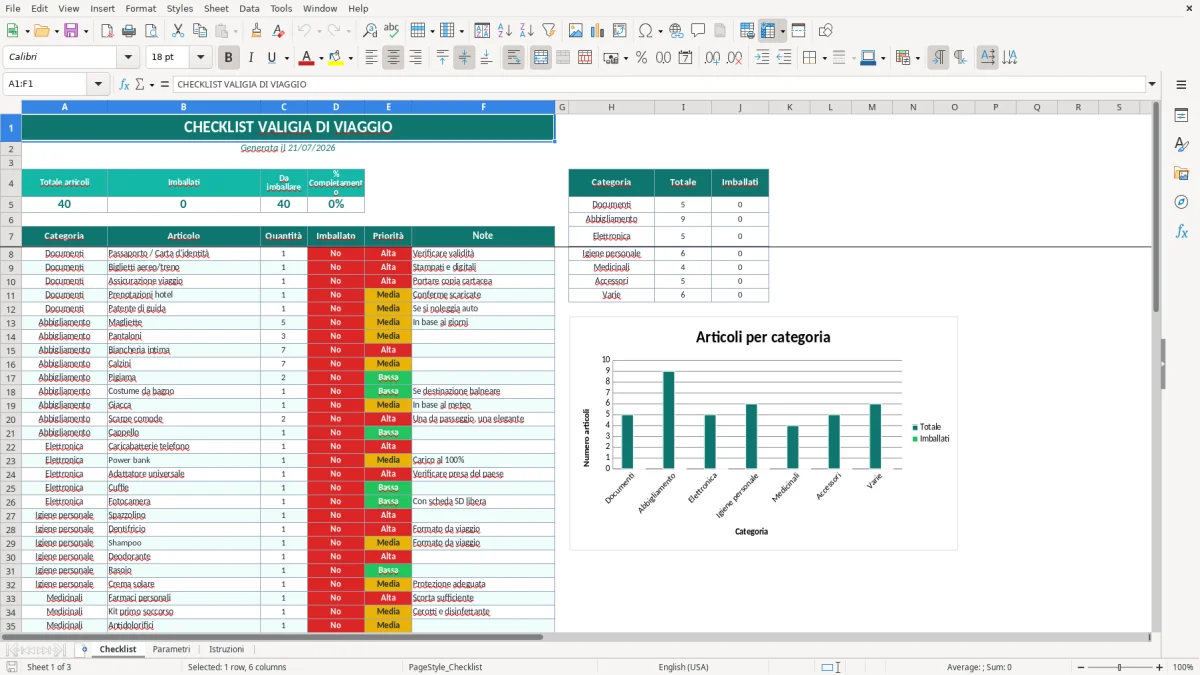Viewport: 1200px width, 675px height.
Task: Click the Clear Direct Formatting icon
Action: tap(277, 31)
